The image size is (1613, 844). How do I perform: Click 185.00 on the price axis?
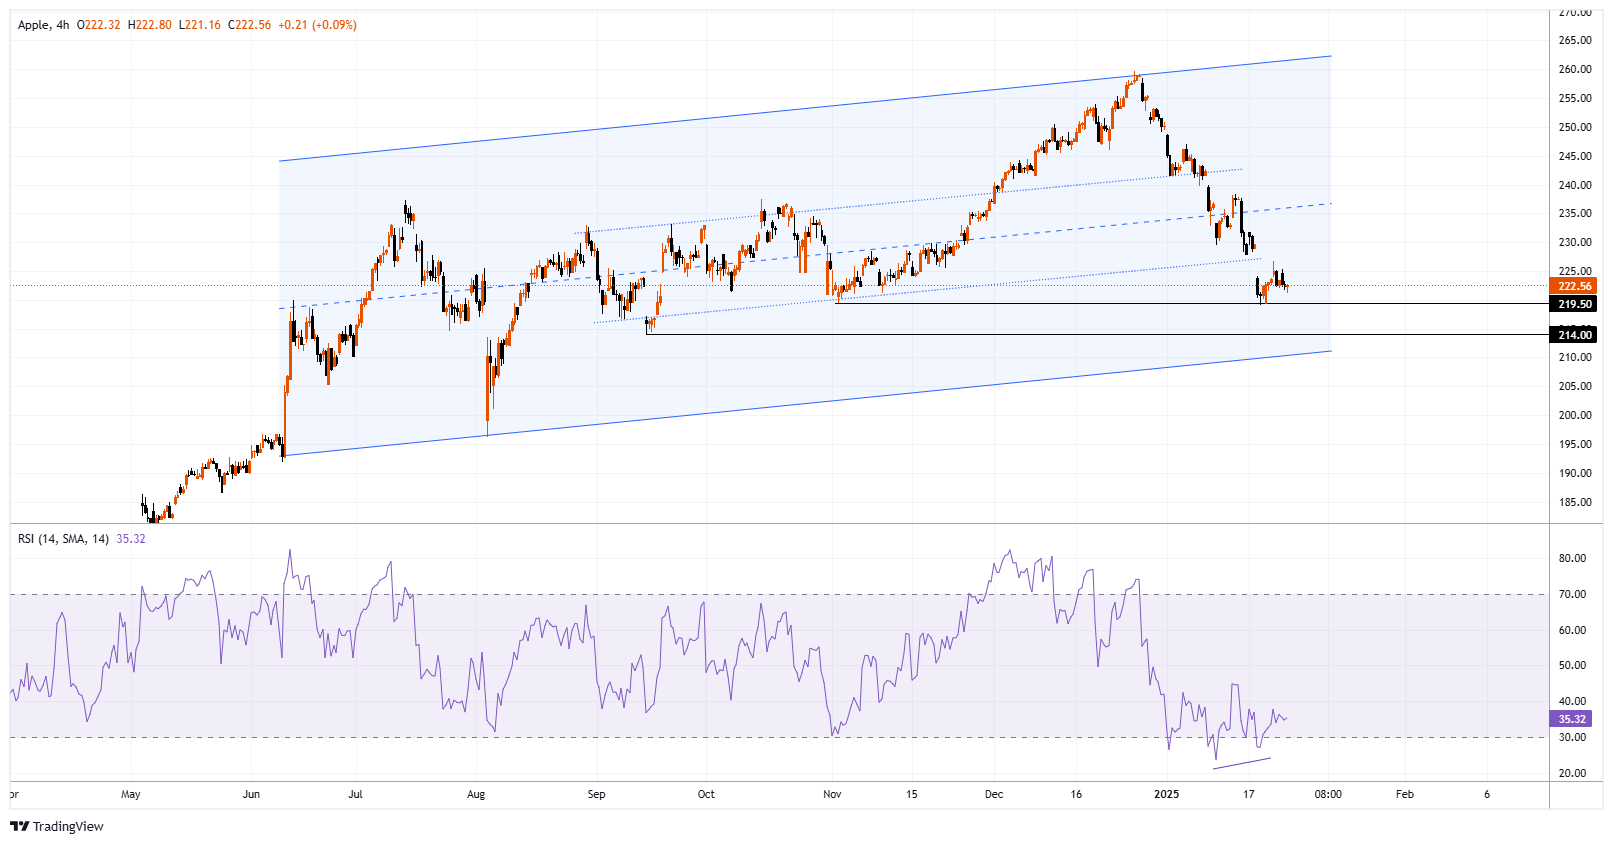coord(1575,503)
